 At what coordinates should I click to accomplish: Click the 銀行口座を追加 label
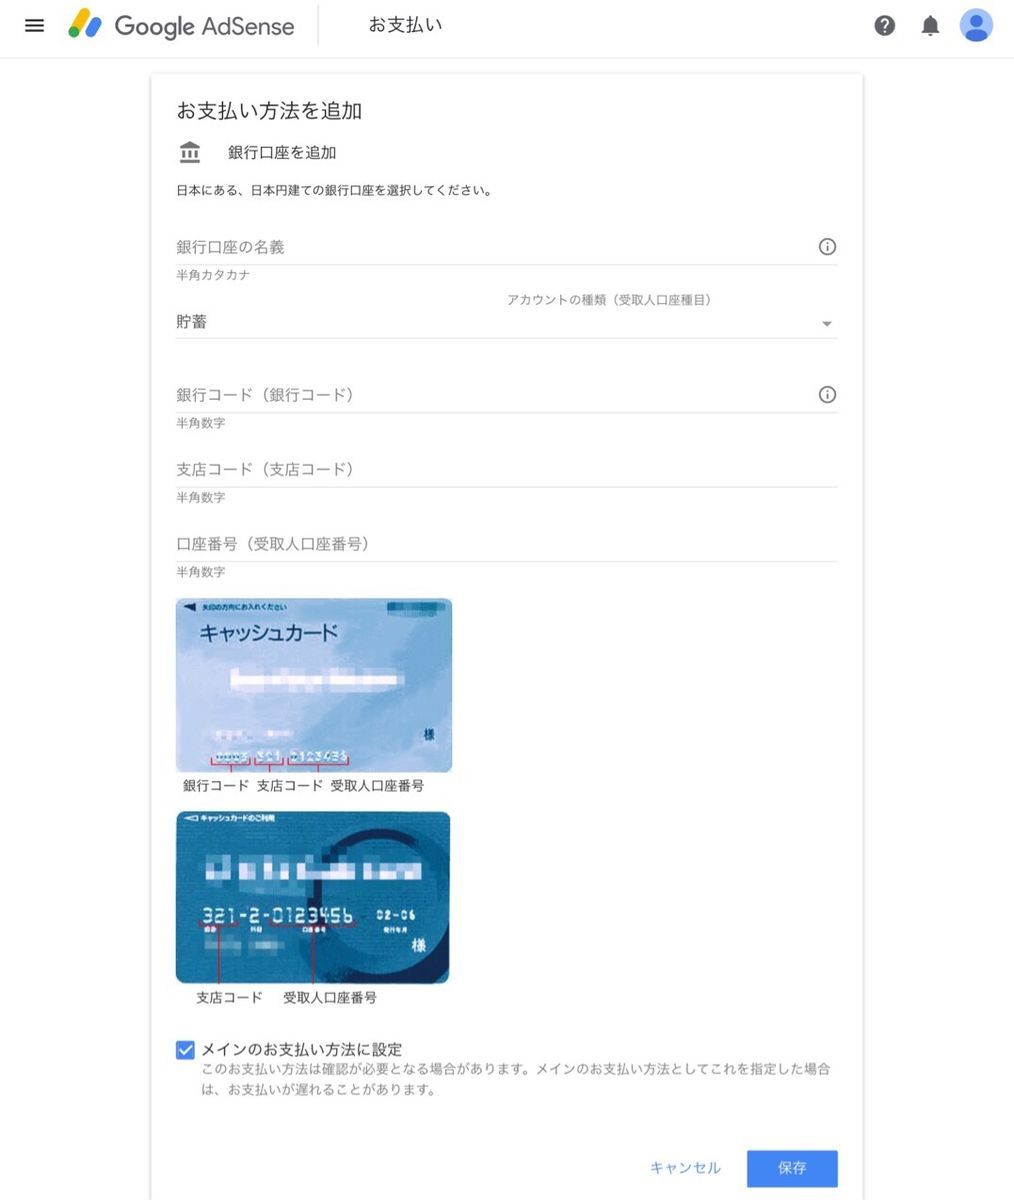click(282, 153)
